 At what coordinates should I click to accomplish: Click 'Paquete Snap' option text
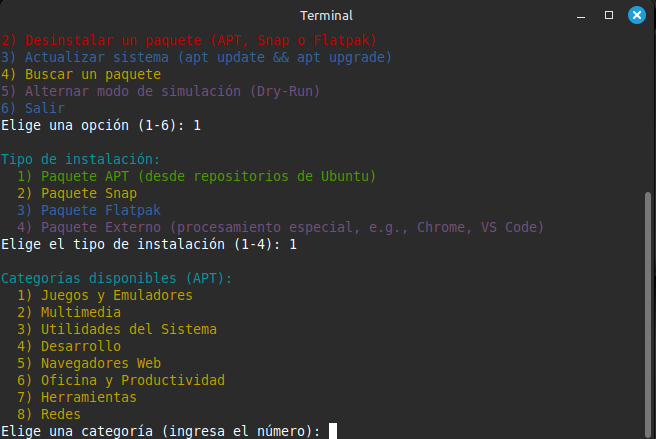coord(89,193)
